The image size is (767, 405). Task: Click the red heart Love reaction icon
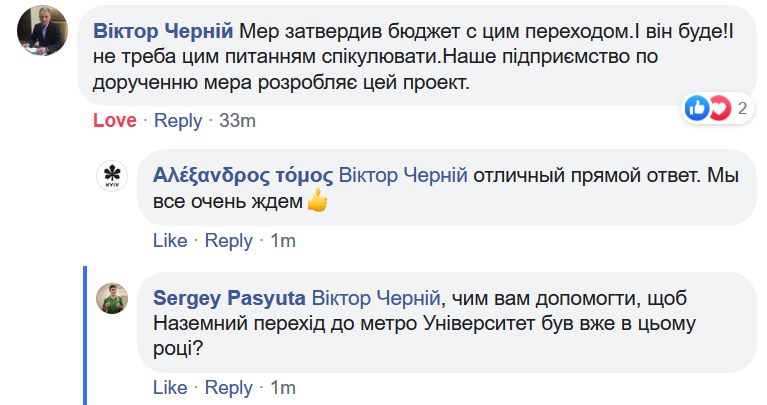coord(720,107)
